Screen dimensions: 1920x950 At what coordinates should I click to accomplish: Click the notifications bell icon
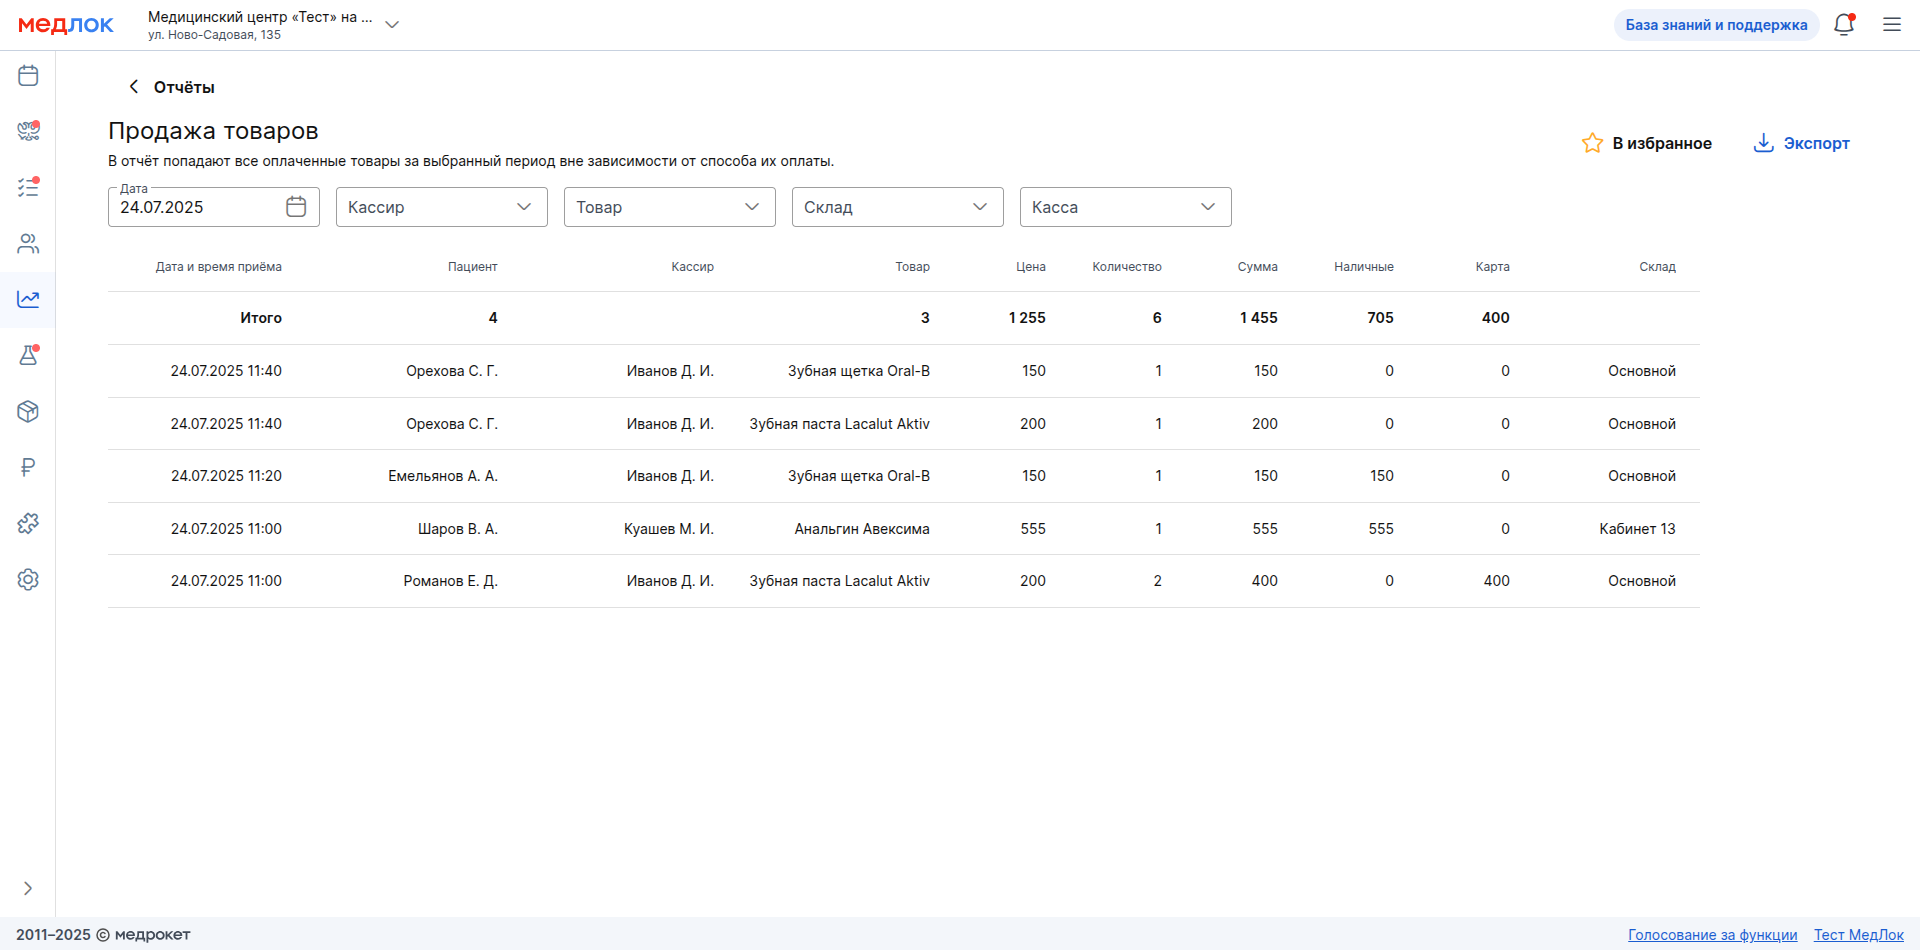tap(1844, 25)
